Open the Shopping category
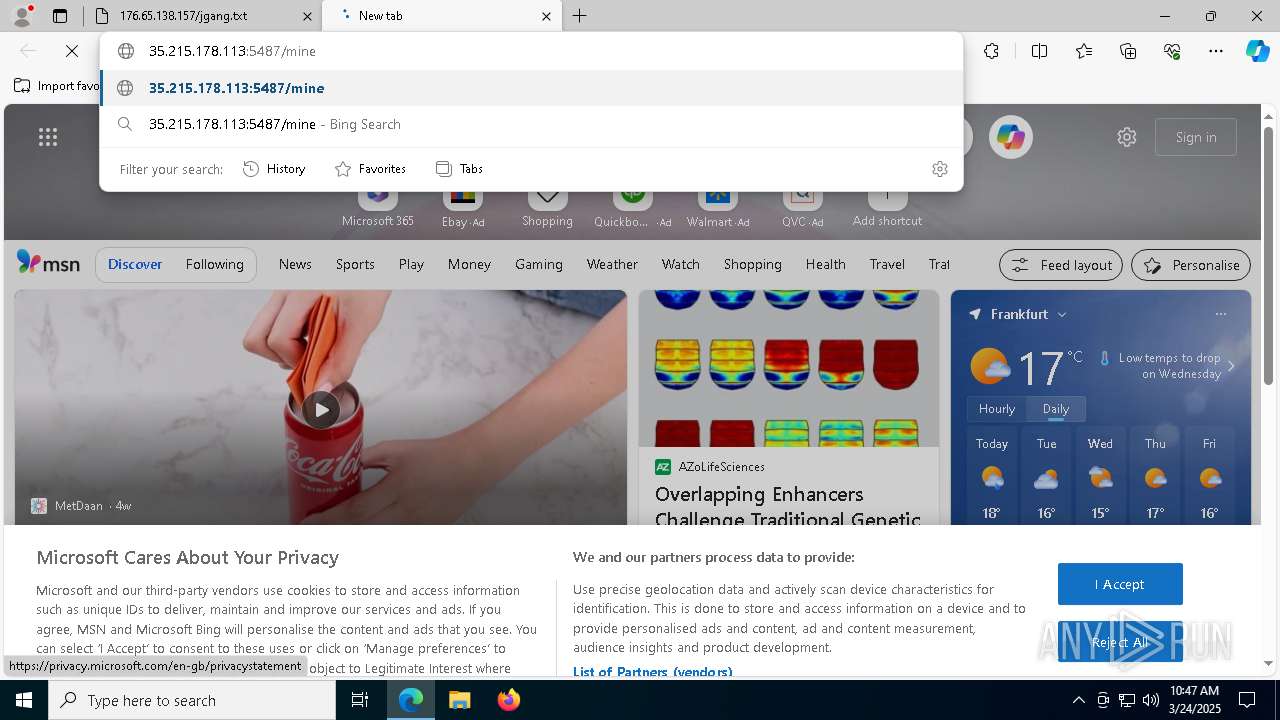 (752, 264)
